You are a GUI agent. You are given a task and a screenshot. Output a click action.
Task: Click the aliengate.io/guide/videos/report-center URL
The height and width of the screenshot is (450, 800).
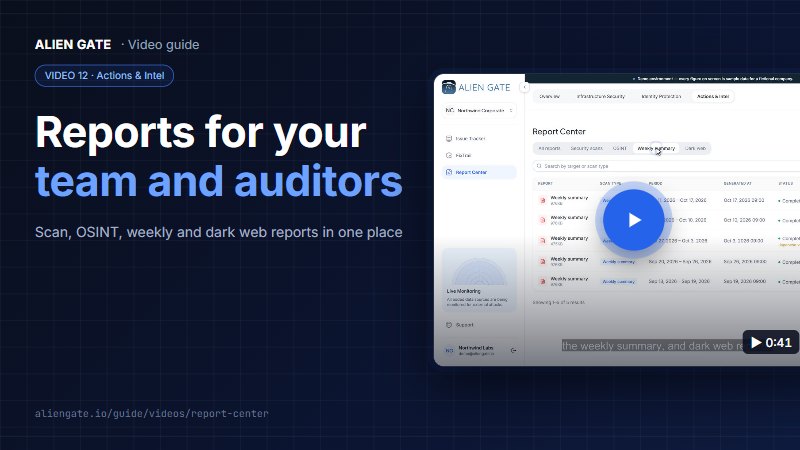click(152, 414)
